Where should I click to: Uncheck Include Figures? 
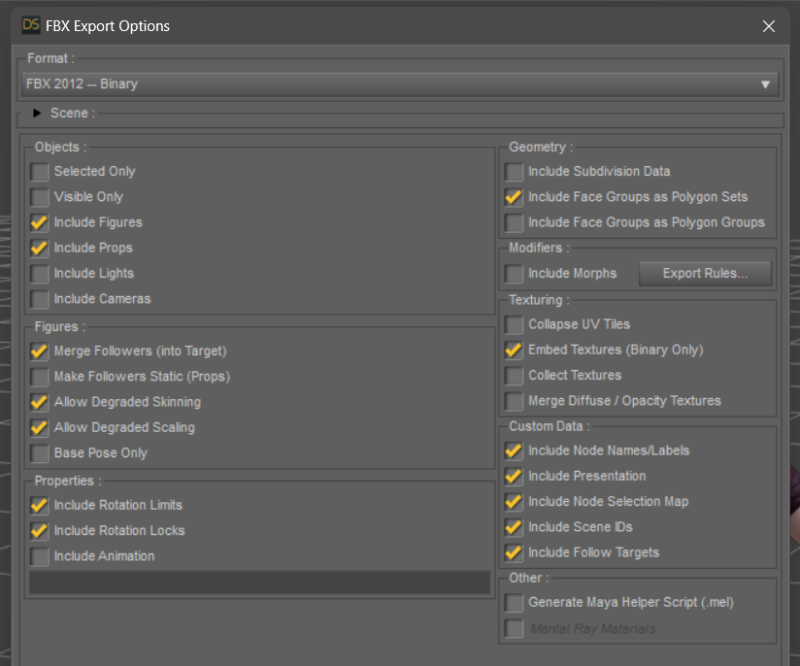click(40, 222)
